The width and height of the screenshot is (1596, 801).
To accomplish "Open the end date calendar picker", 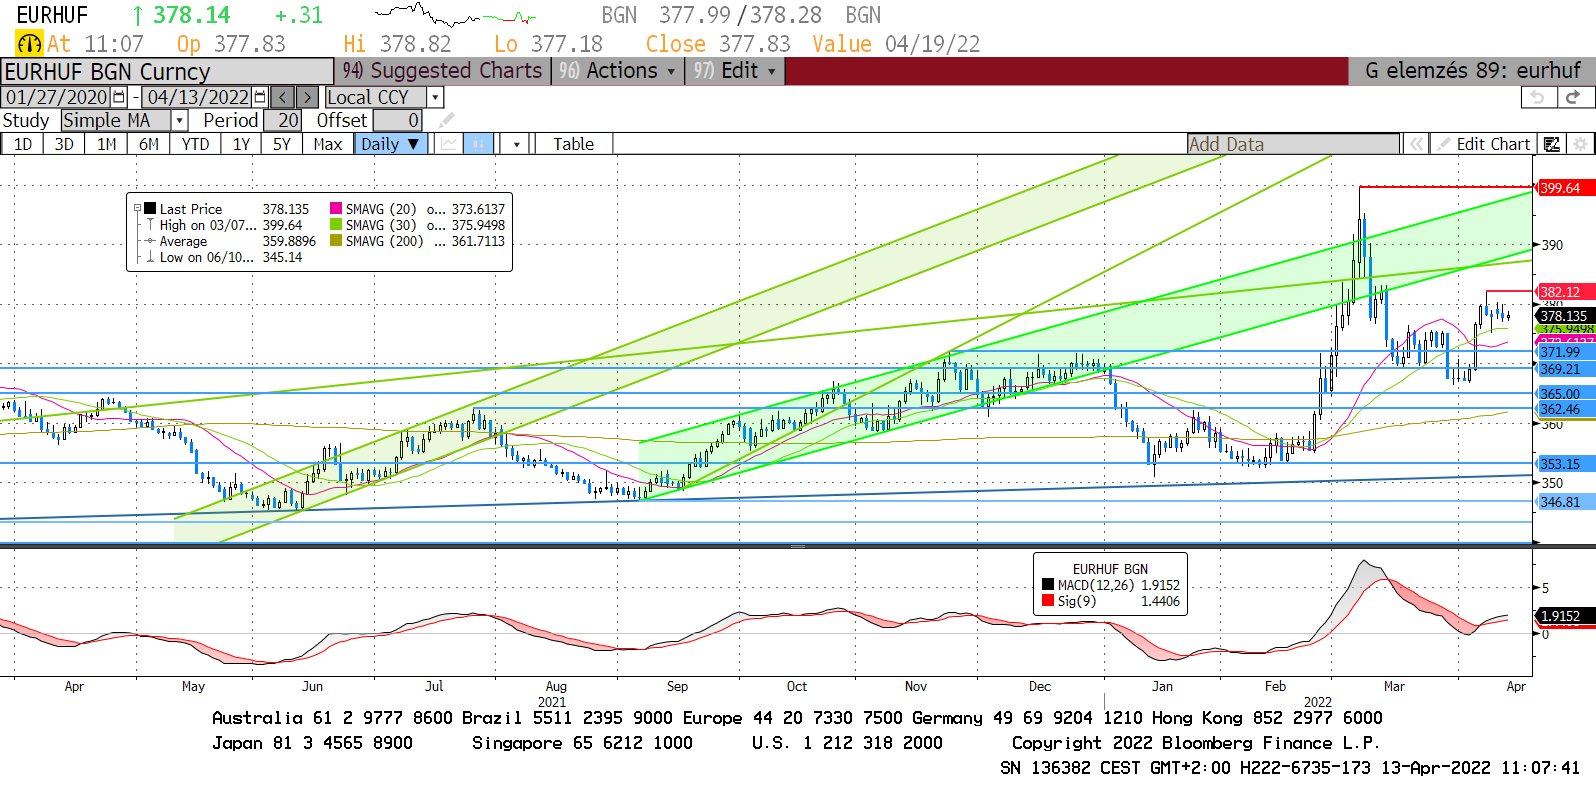I will pyautogui.click(x=261, y=97).
